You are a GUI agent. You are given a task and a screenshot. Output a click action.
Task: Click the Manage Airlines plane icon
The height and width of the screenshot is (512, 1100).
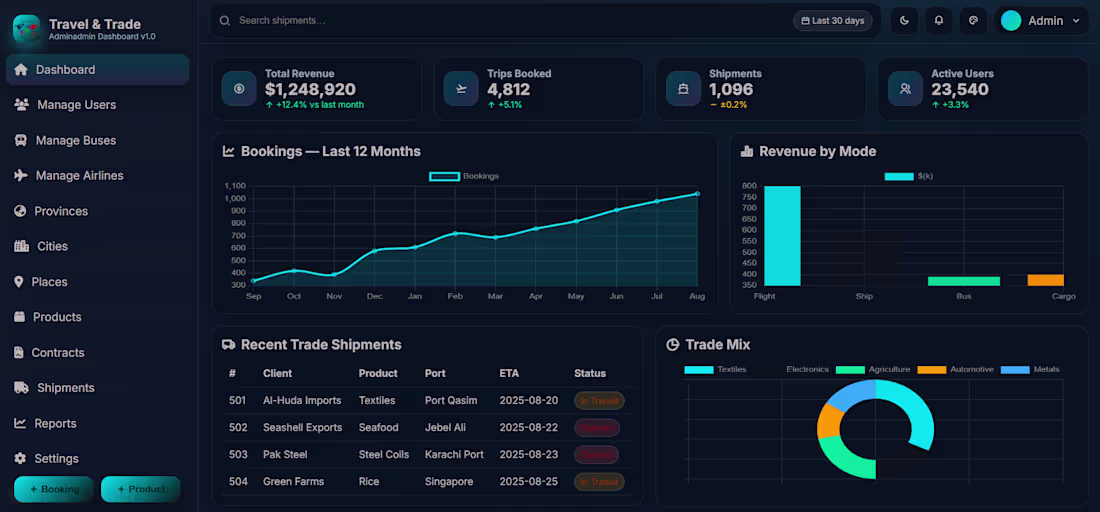(21, 175)
